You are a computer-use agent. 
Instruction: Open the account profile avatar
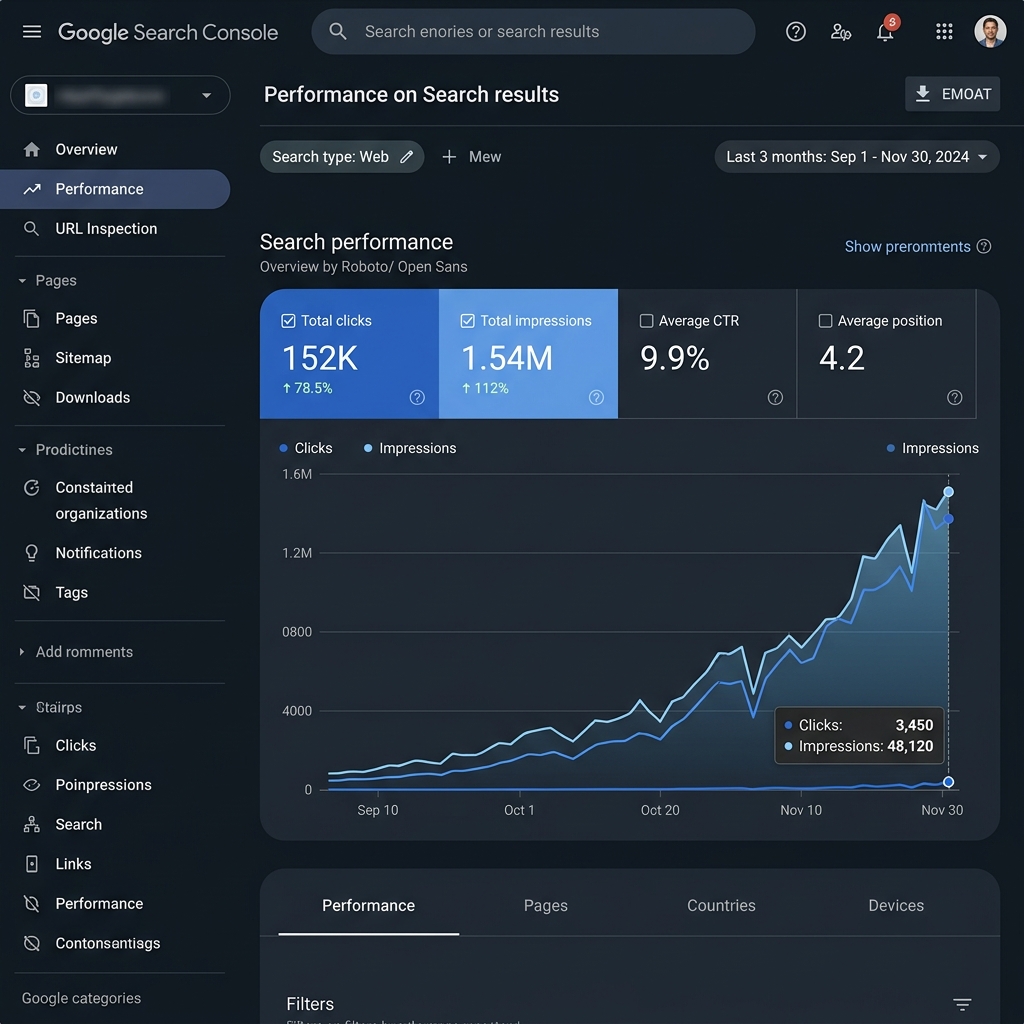990,31
